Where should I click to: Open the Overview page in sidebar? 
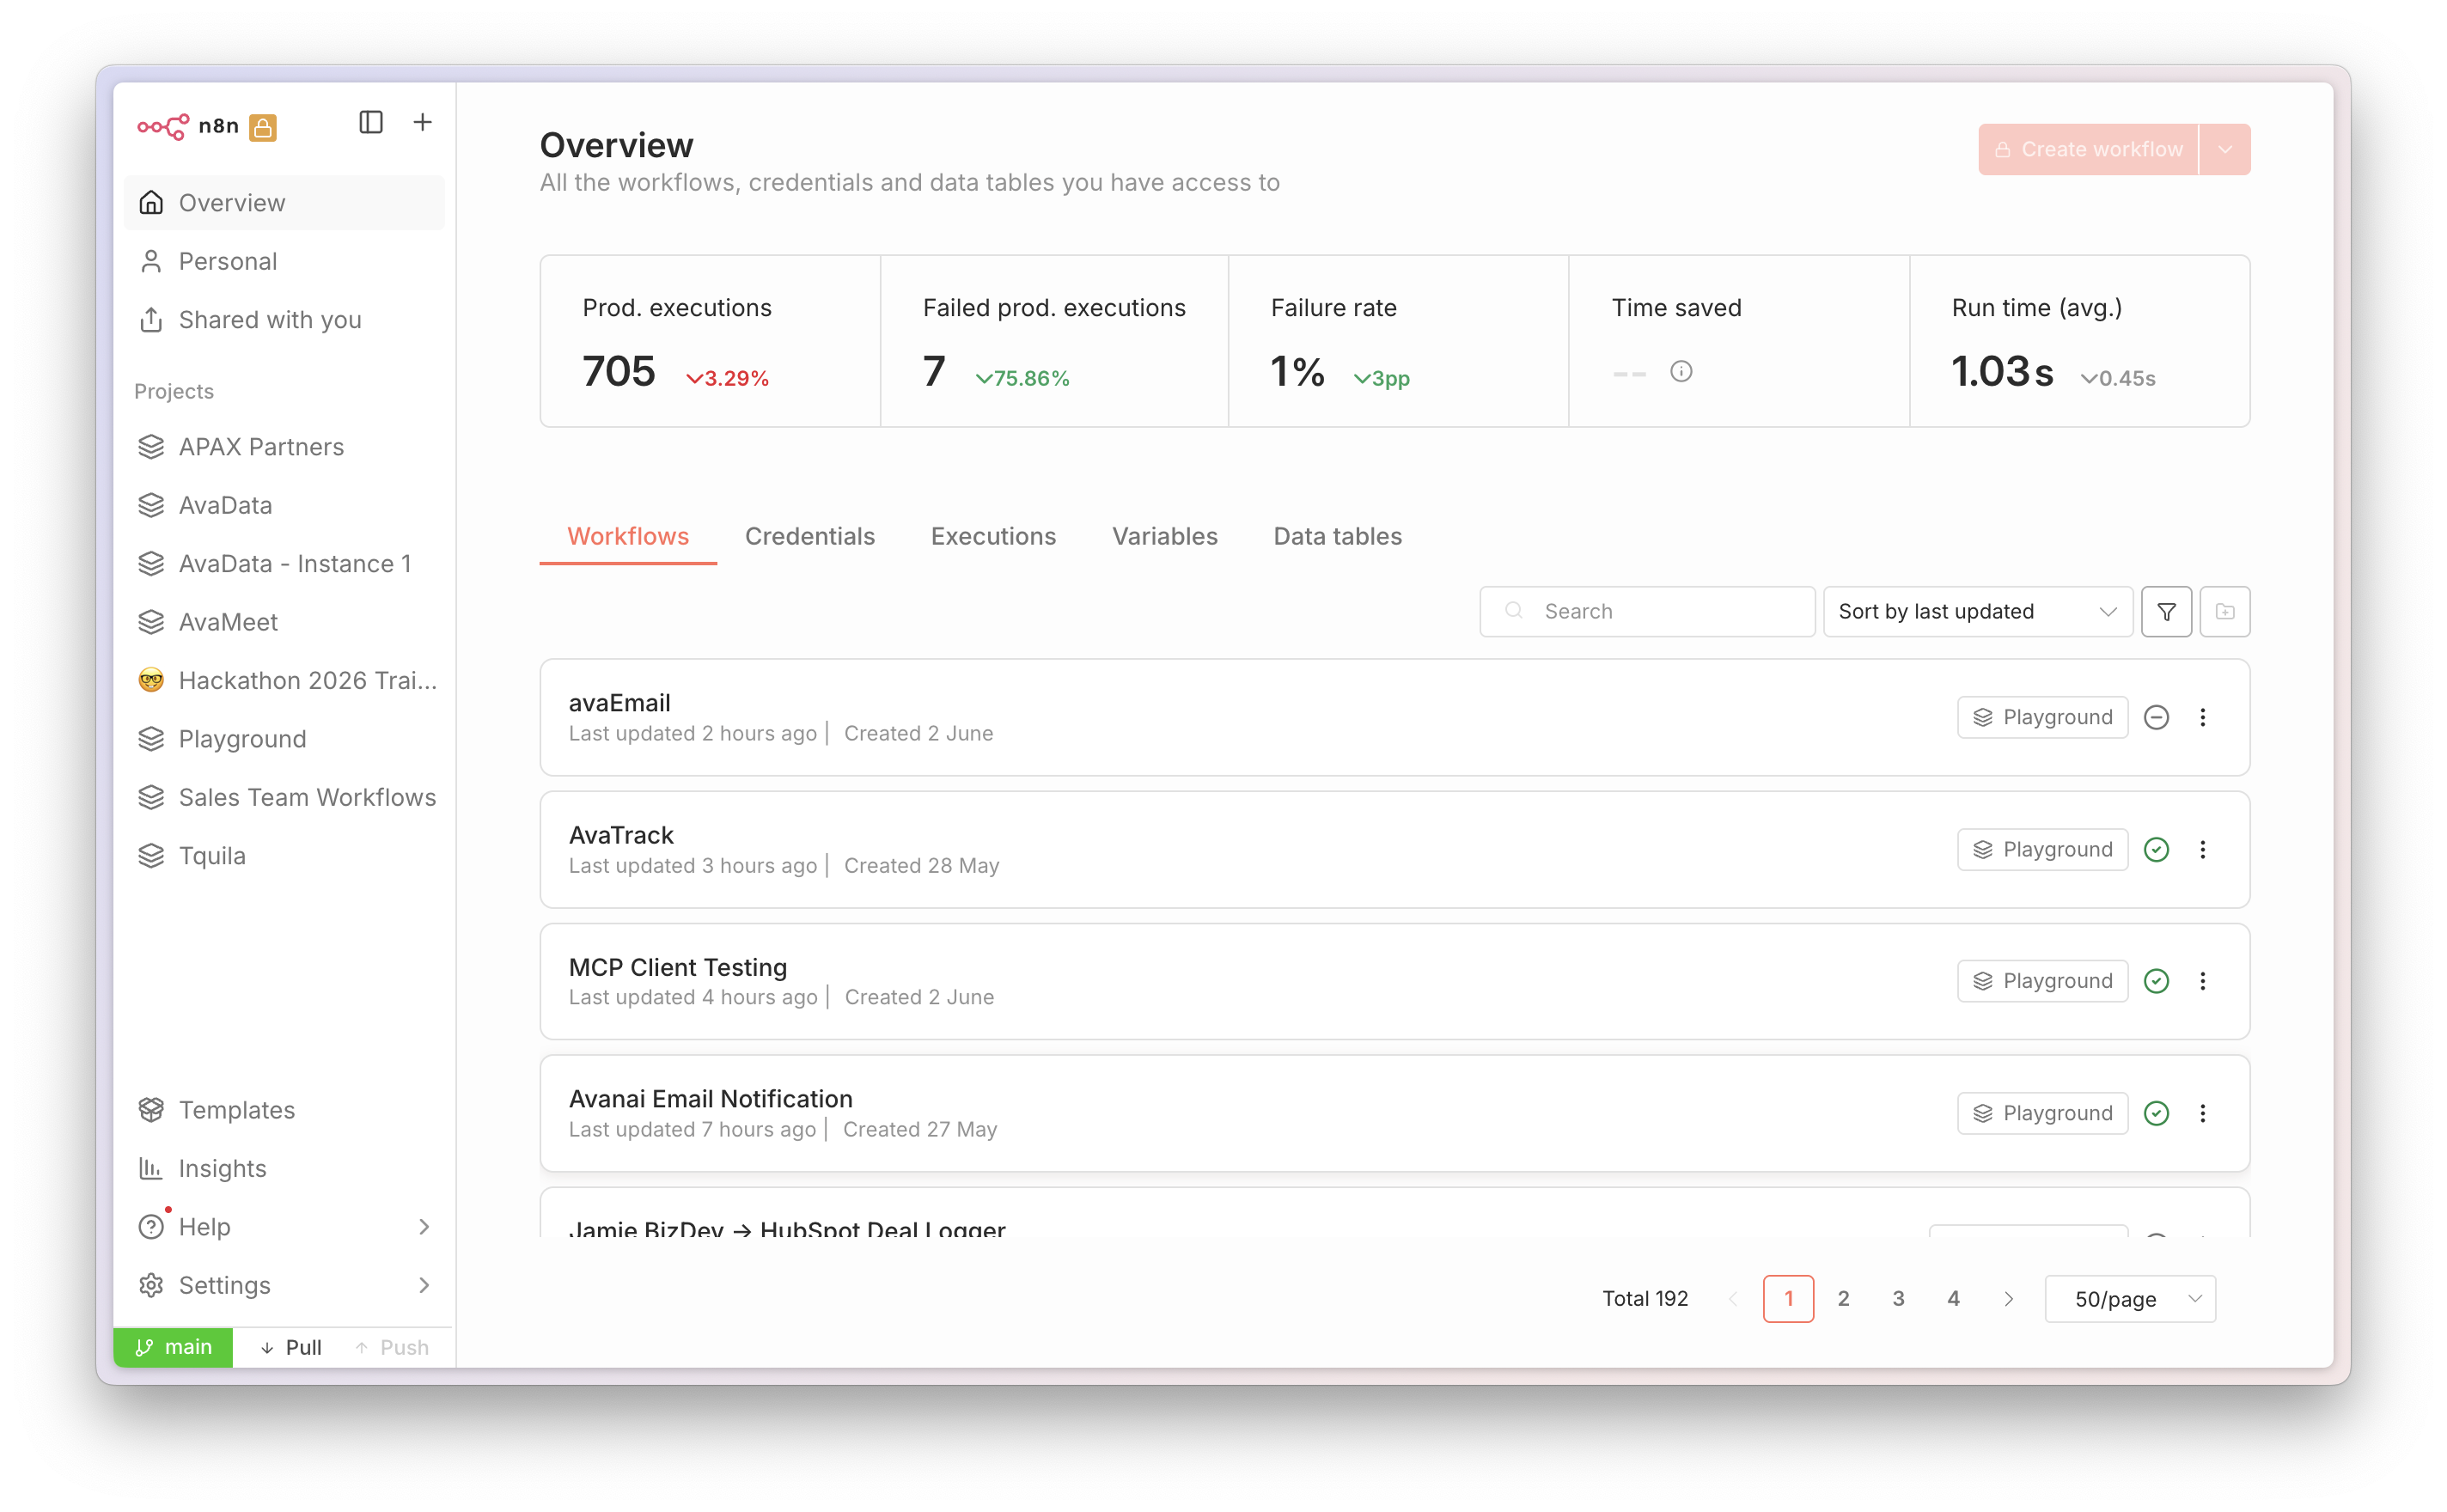[285, 203]
